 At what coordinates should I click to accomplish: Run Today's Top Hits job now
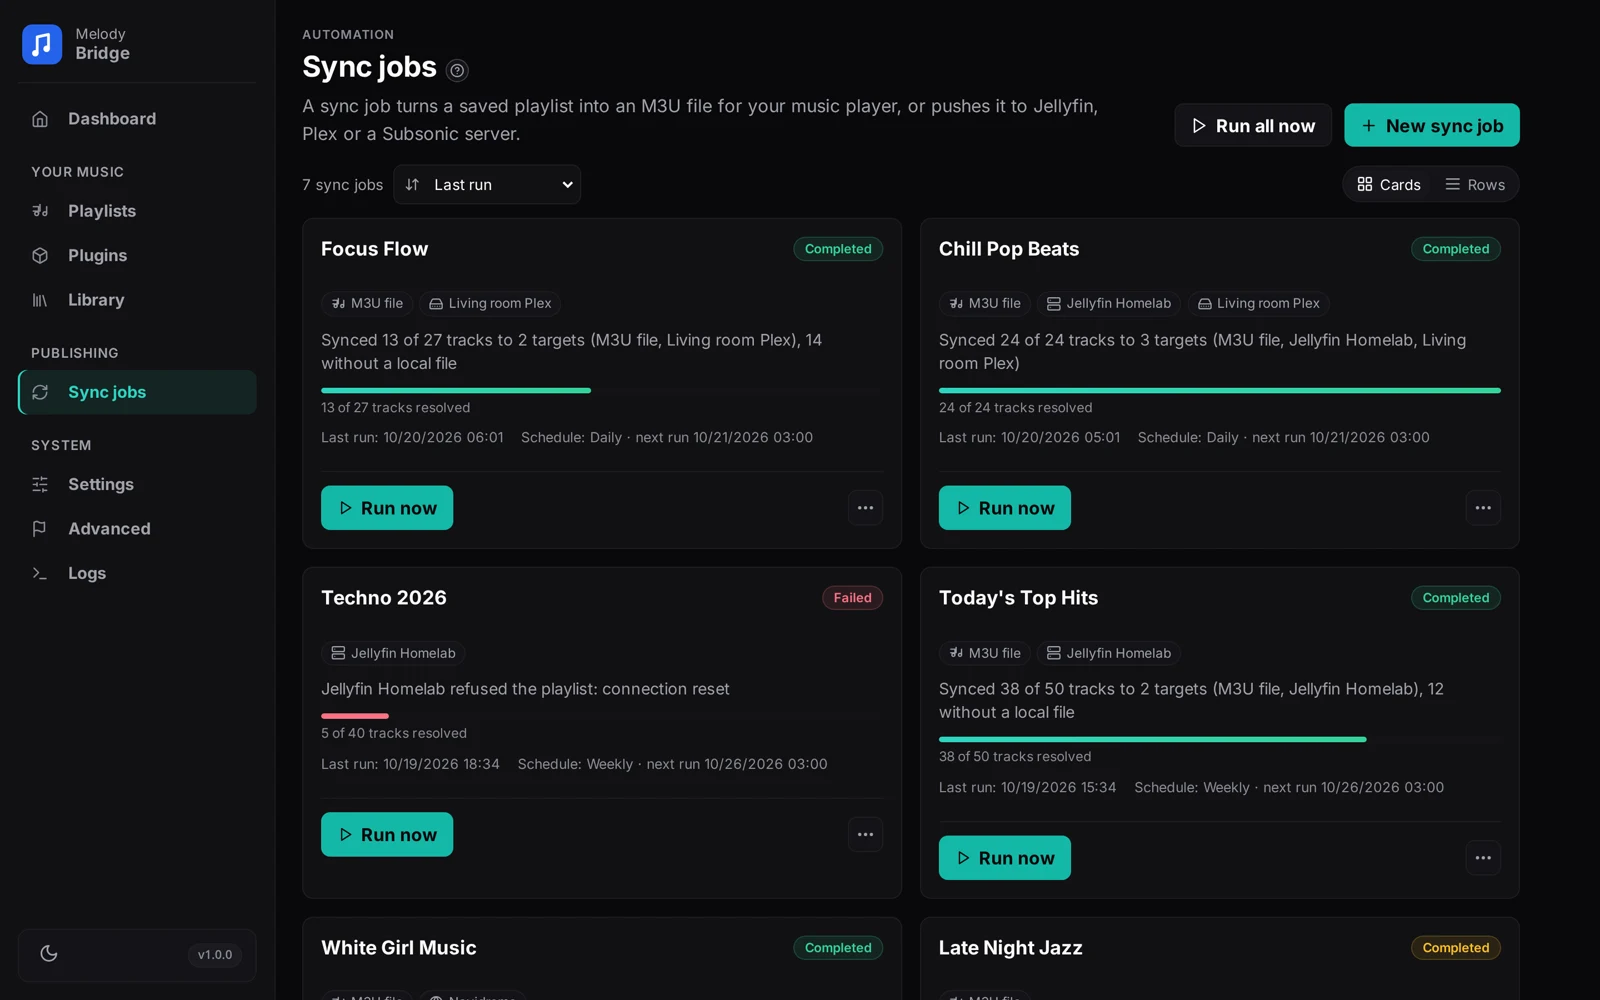tap(1005, 858)
